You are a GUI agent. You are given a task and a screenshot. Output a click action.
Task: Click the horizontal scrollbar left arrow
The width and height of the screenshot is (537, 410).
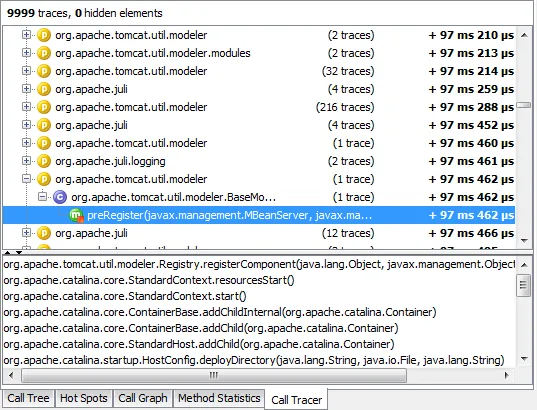coord(11,375)
